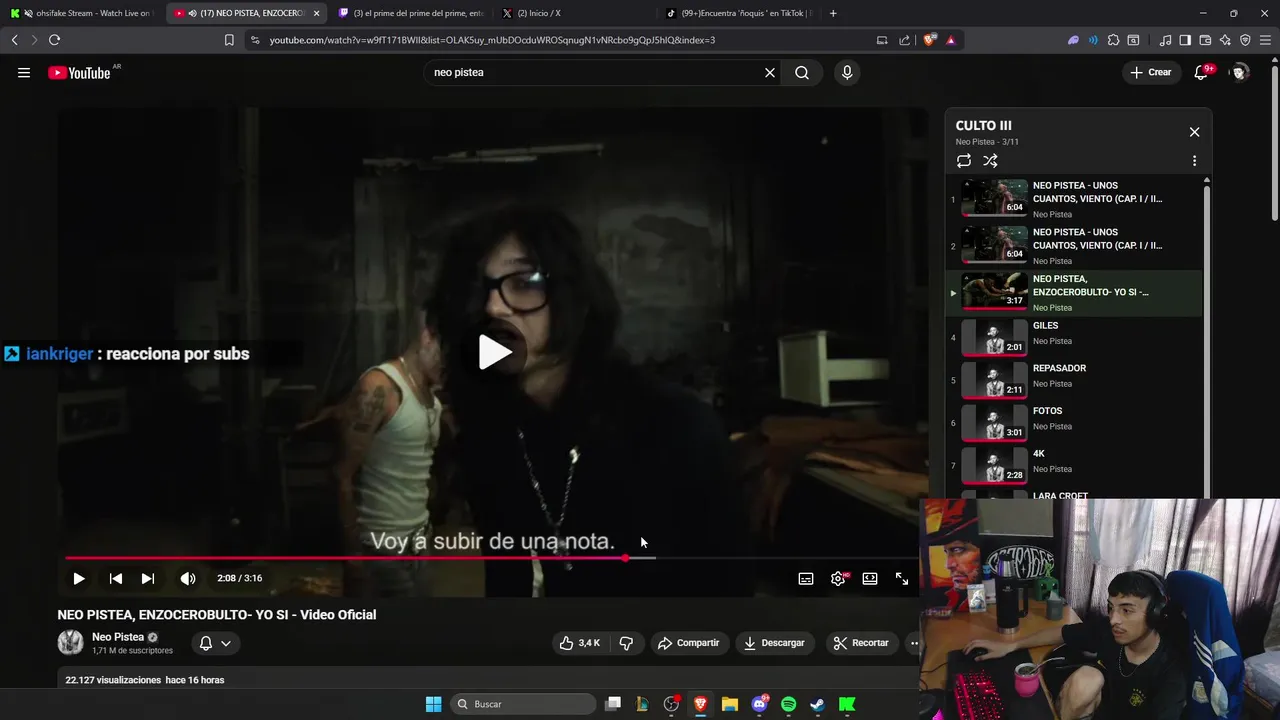Open Steam from the taskbar
The image size is (1280, 720).
pyautogui.click(x=817, y=704)
